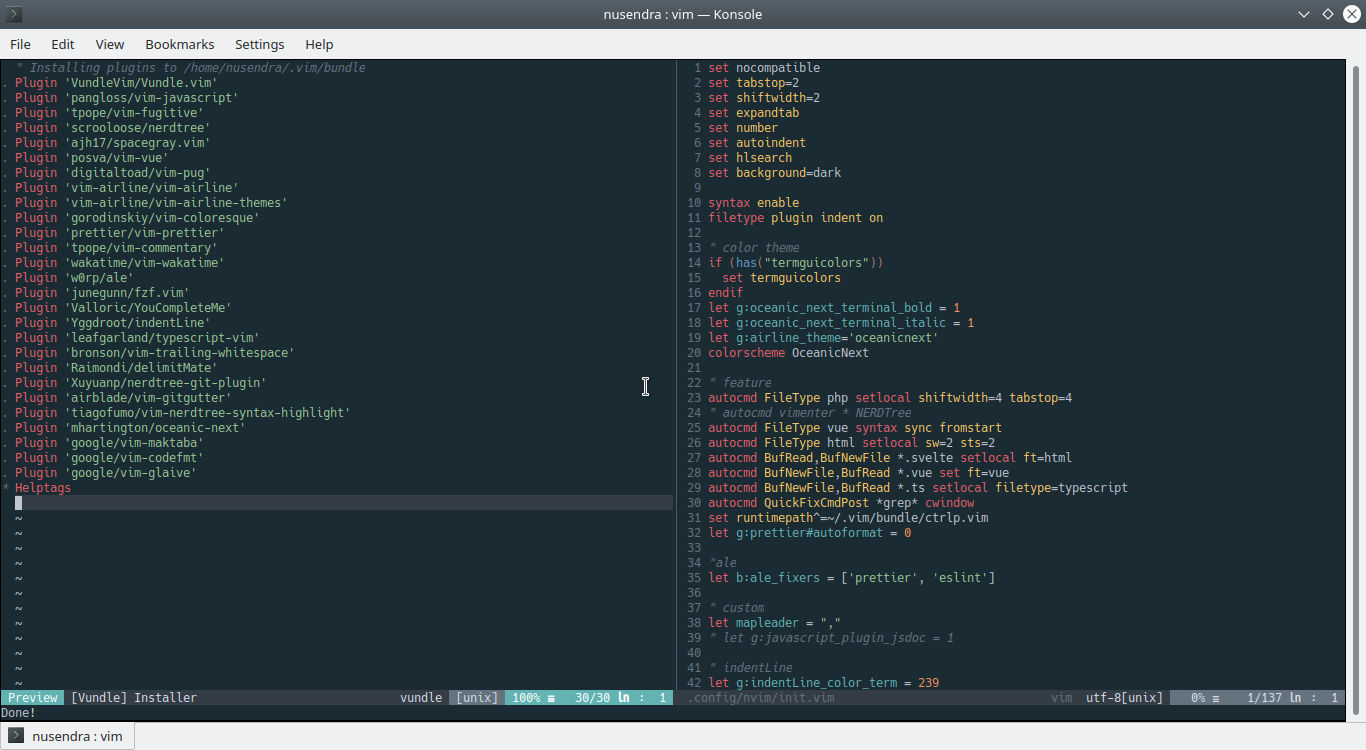The height and width of the screenshot is (750, 1366).
Task: Click the Plugin 'ajh17/spacegray.vim' line
Action: click(113, 143)
